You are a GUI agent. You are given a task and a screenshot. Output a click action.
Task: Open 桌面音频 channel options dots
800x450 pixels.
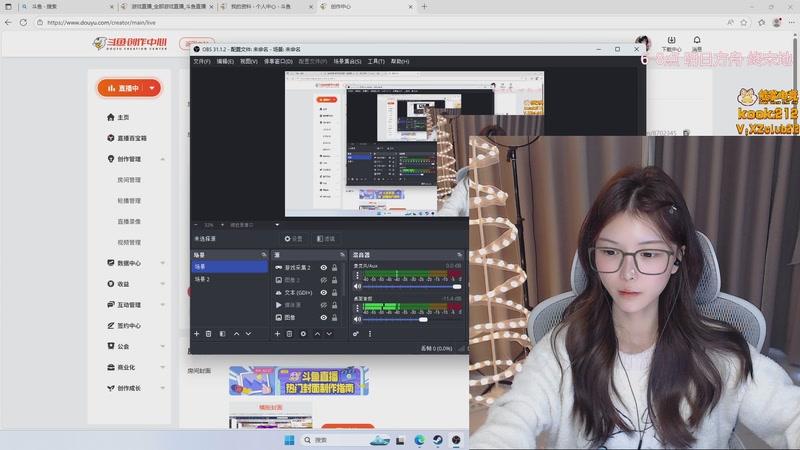(x=357, y=308)
